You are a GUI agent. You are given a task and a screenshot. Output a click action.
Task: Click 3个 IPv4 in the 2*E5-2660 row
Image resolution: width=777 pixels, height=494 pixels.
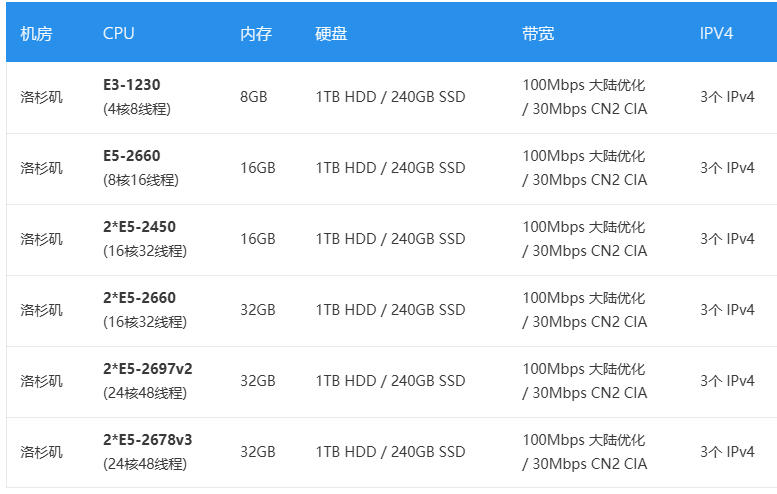click(x=727, y=310)
